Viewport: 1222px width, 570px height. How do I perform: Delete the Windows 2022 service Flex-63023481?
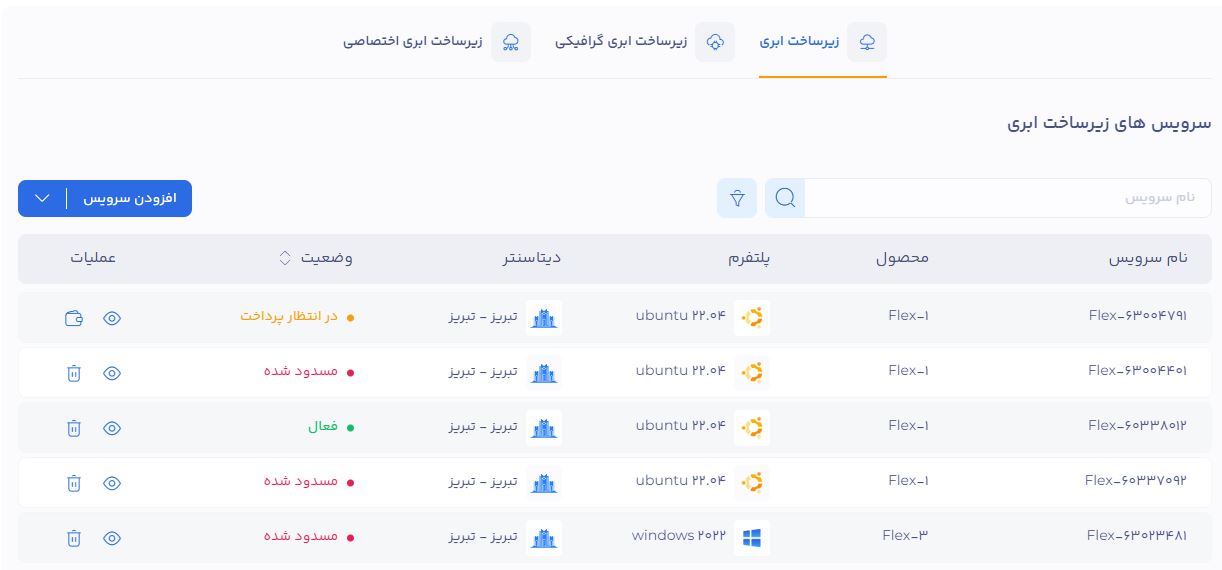[x=73, y=538]
